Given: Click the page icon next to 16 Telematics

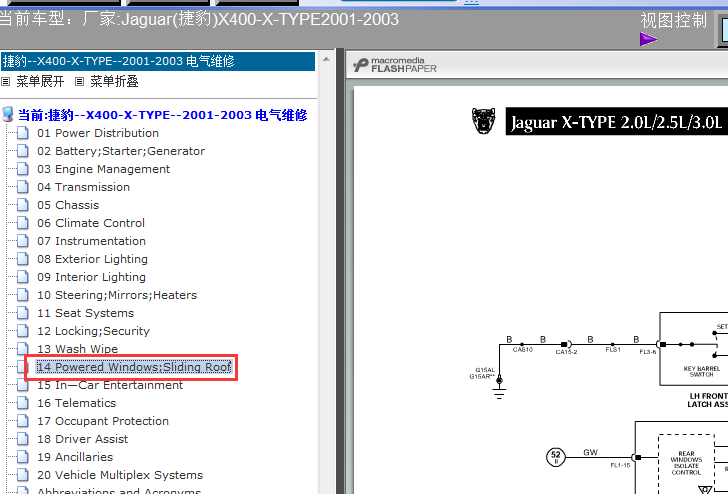Looking at the screenshot, I should 23,403.
